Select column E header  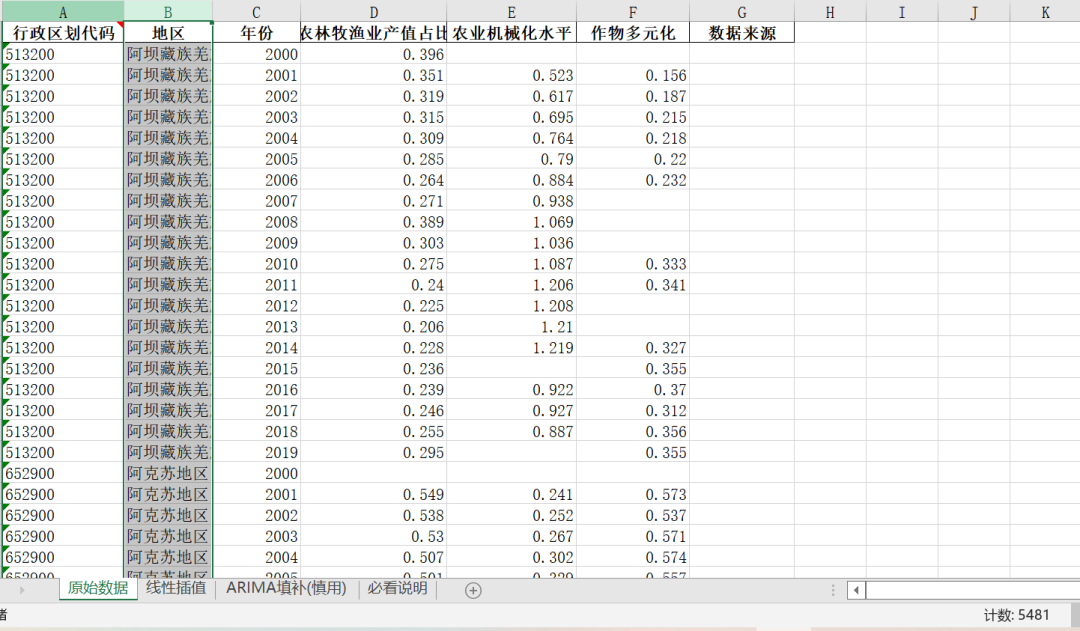[x=512, y=12]
